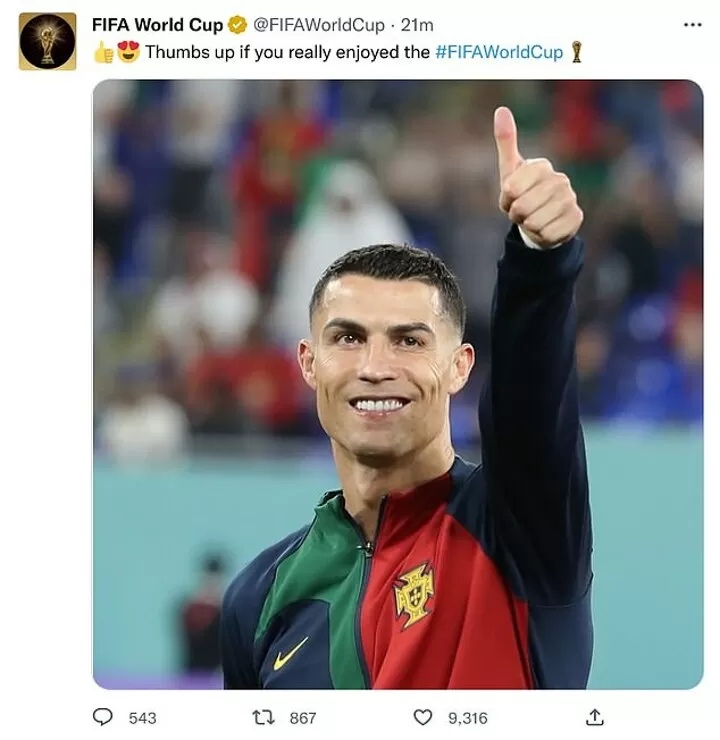Click the 543 replies count
The width and height of the screenshot is (720, 740).
pyautogui.click(x=142, y=718)
